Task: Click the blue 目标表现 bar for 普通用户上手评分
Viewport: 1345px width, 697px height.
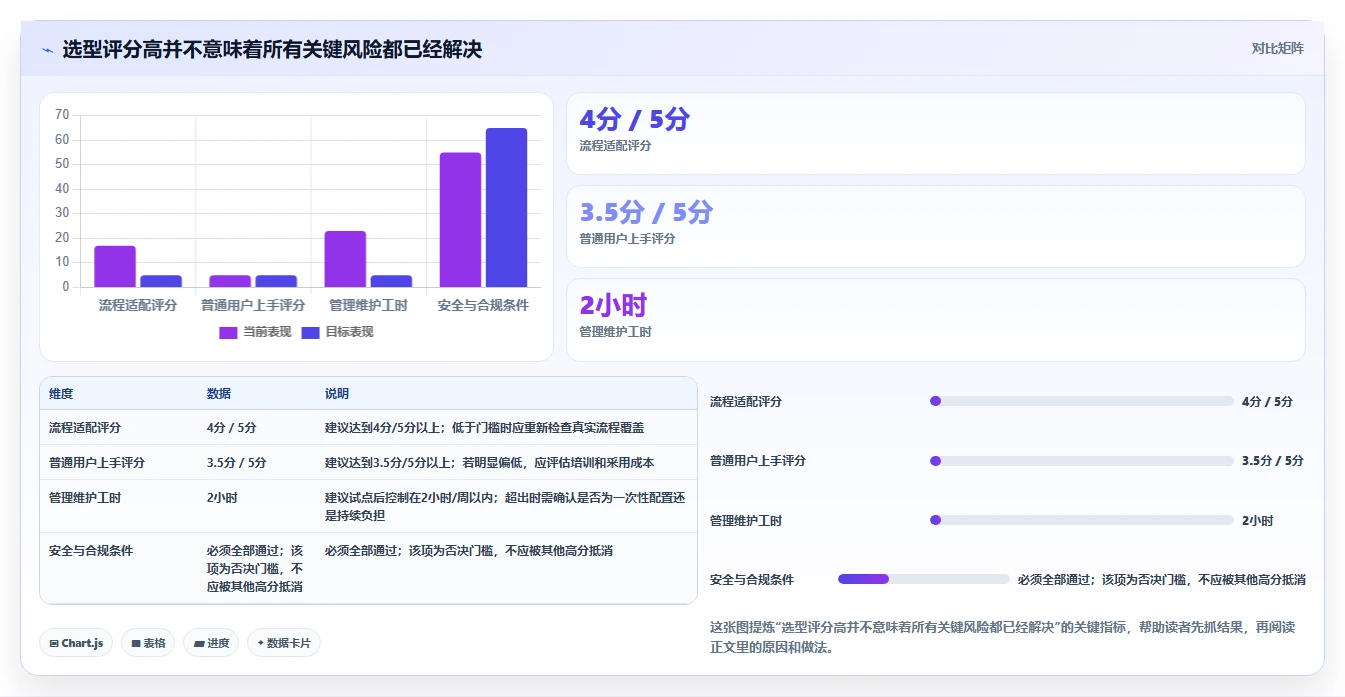Action: (x=276, y=281)
